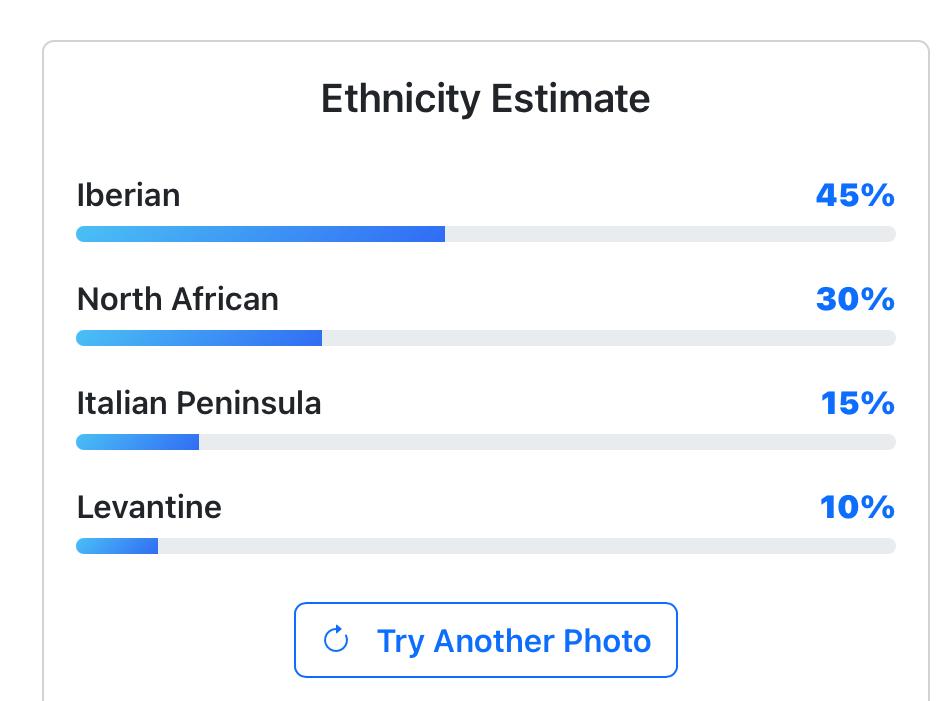The height and width of the screenshot is (701, 942).
Task: Click the filled part of the Iberian bar
Action: click(260, 234)
